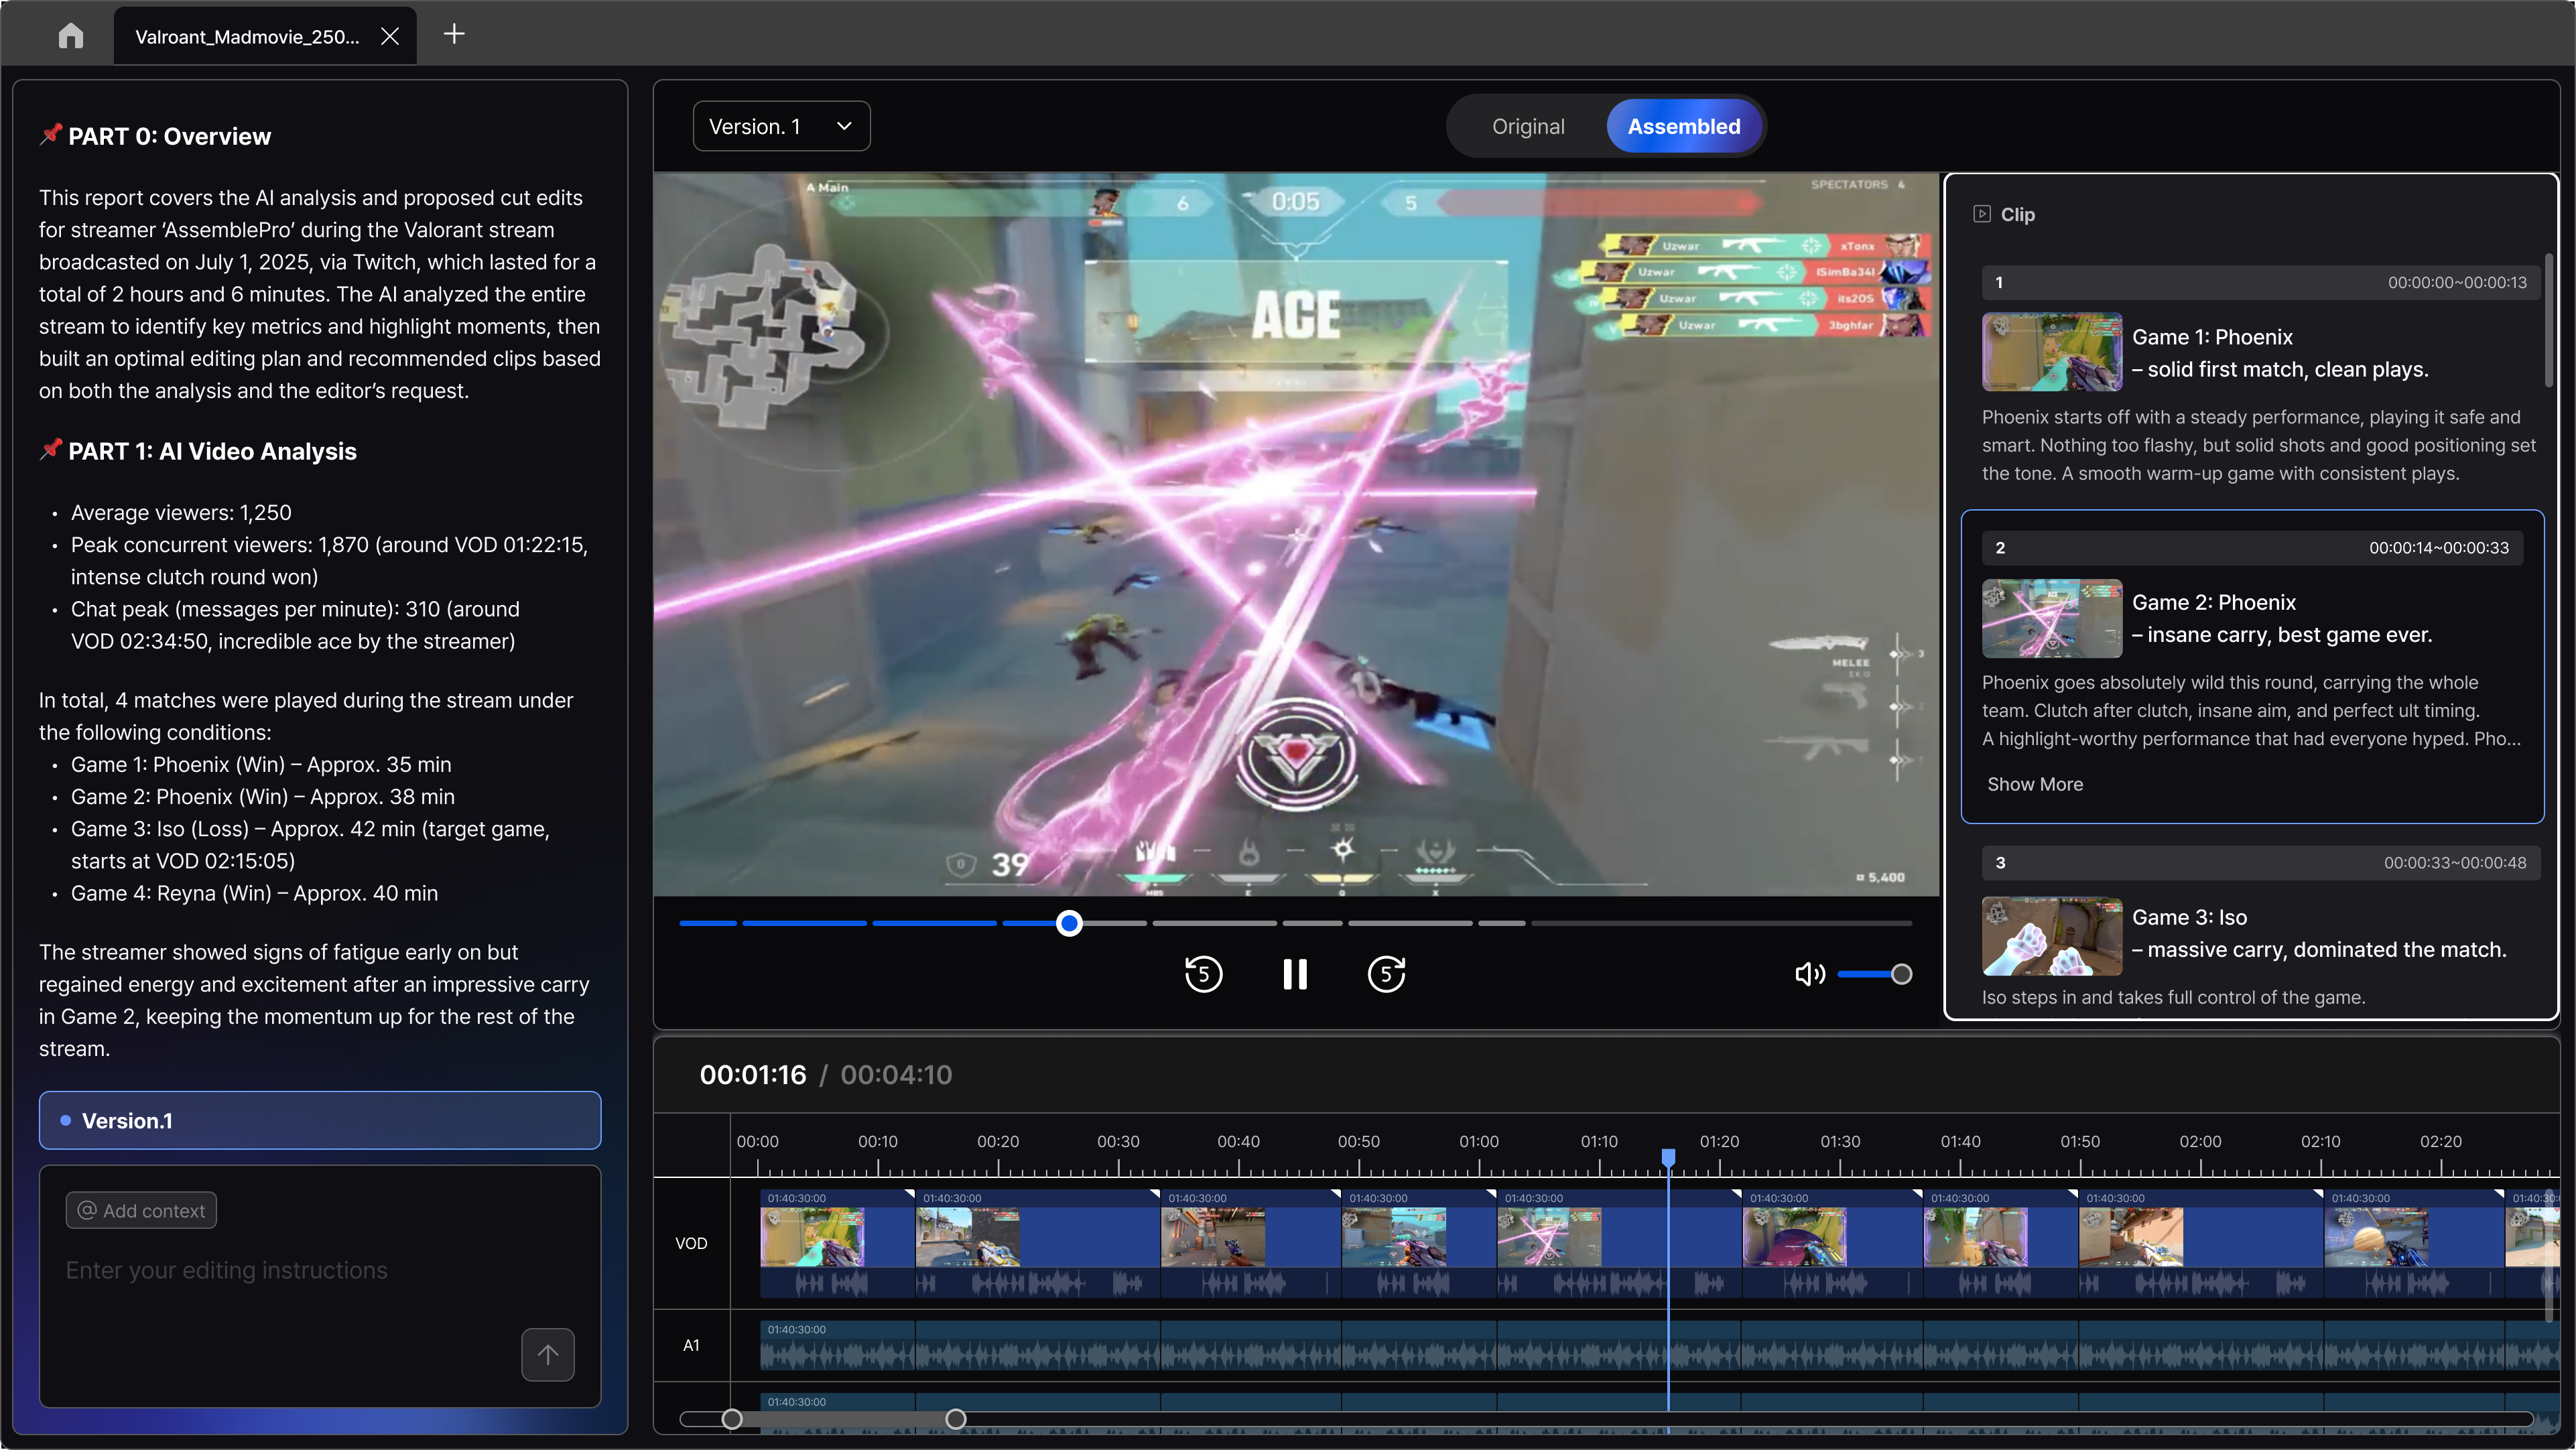Viewport: 2576px width, 1450px height.
Task: Click the timeline zoom left handle
Action: tap(732, 1418)
